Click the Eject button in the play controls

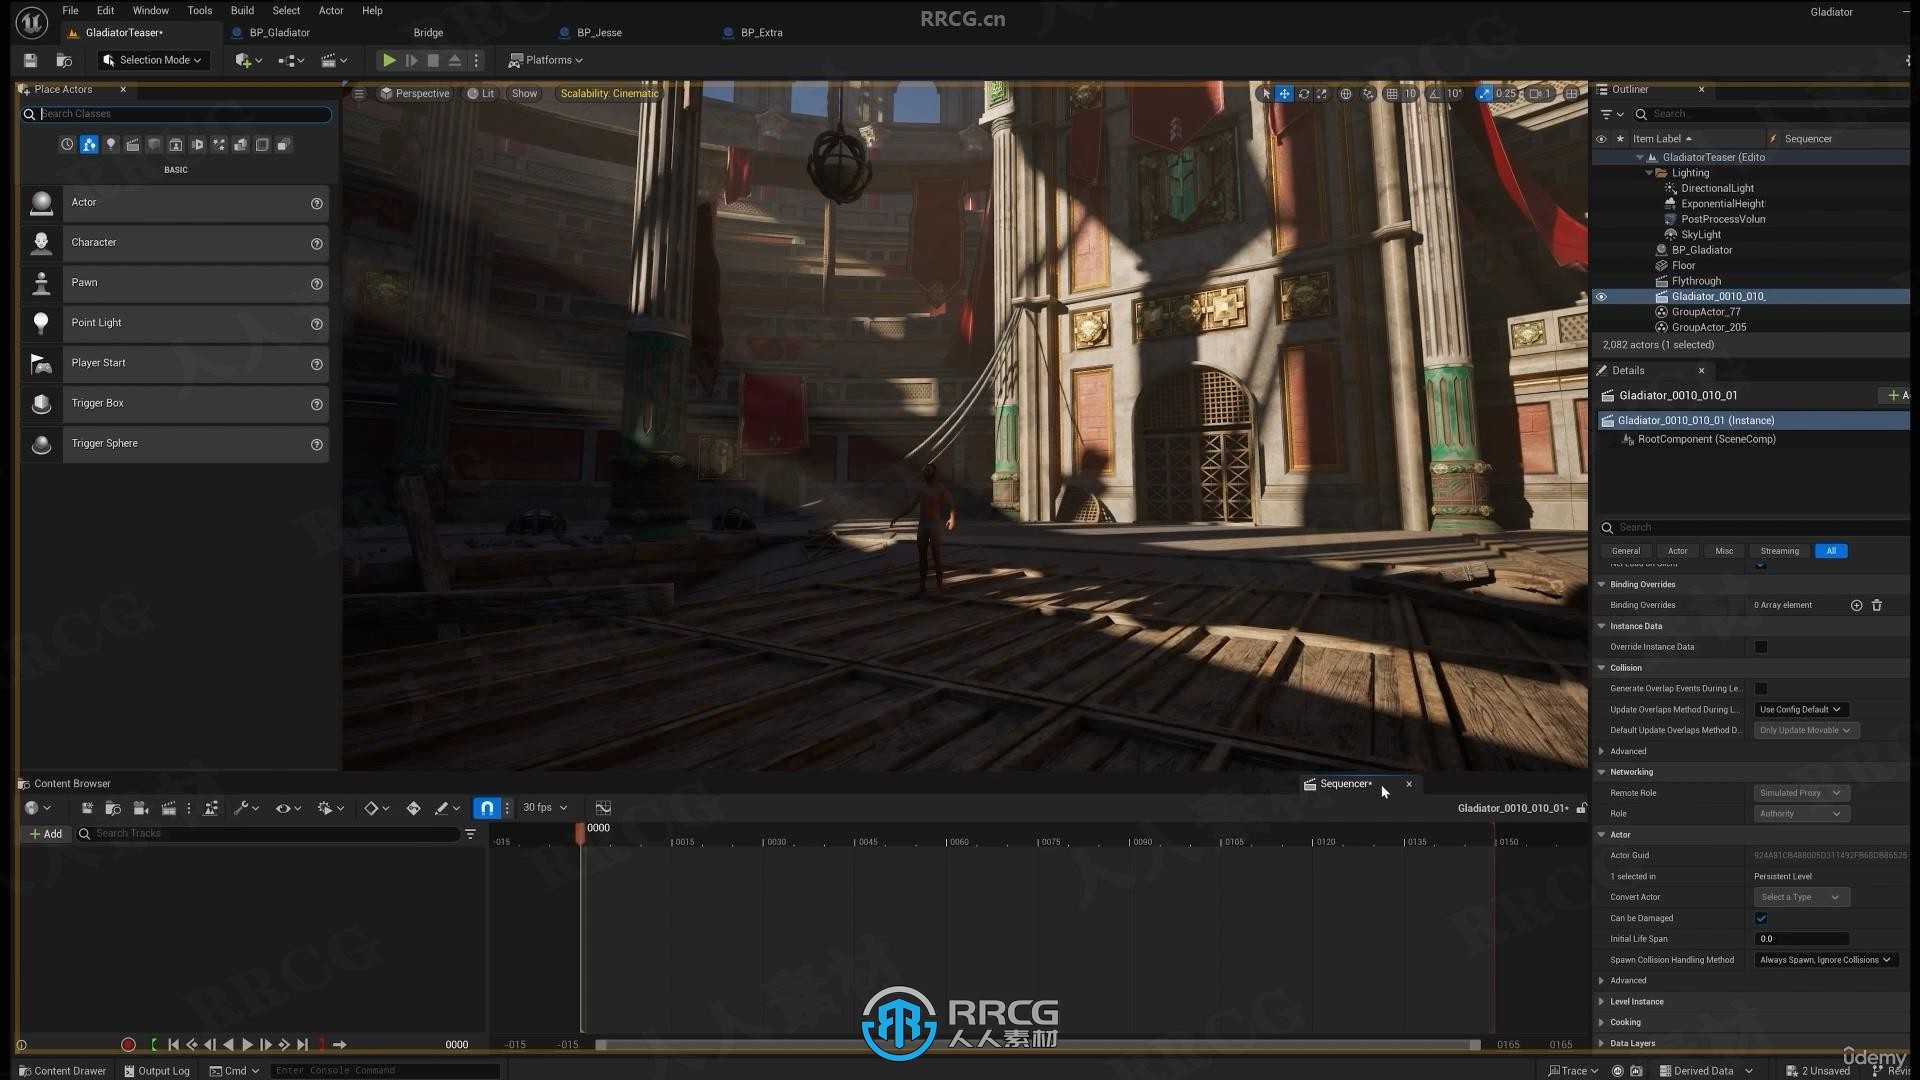coord(455,60)
